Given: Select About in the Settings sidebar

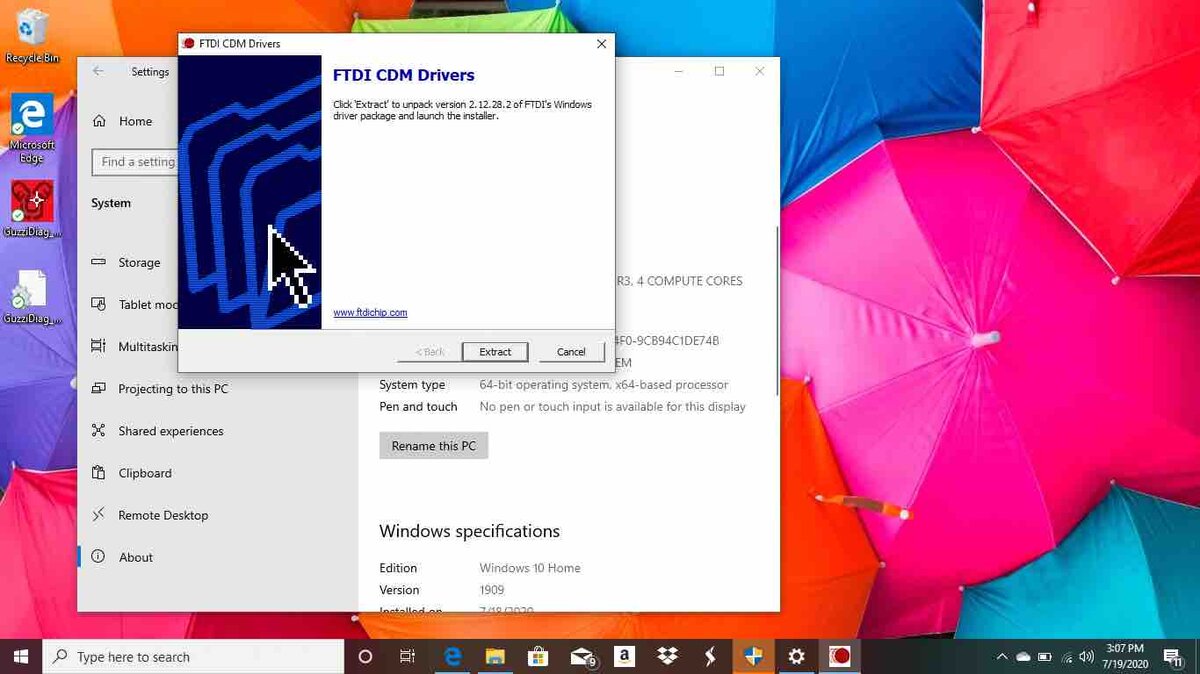Looking at the screenshot, I should [136, 557].
